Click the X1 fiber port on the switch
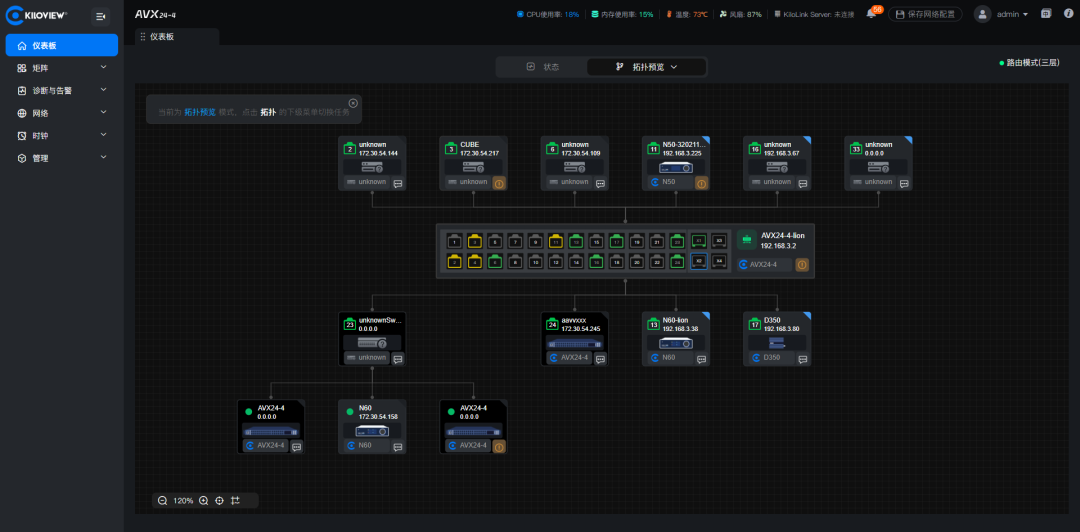This screenshot has height=532, width=1080. pos(698,241)
